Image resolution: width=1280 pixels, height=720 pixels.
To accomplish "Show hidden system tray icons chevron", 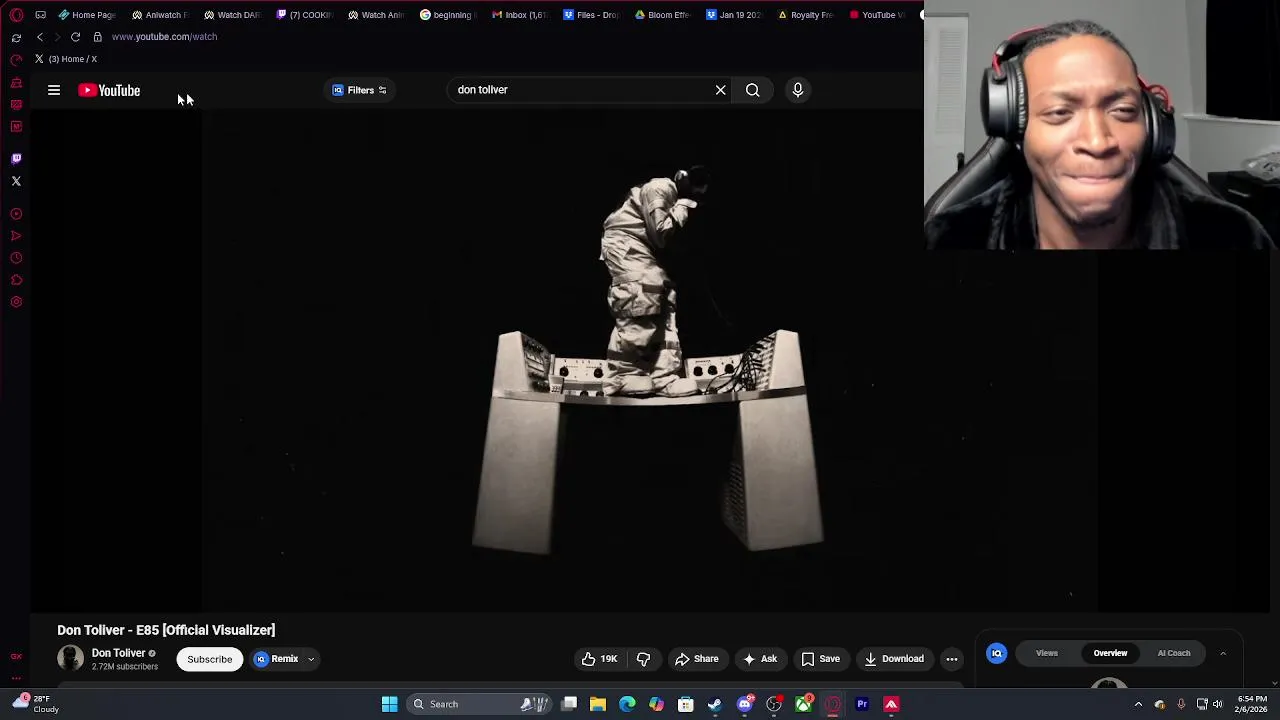I will (1138, 704).
